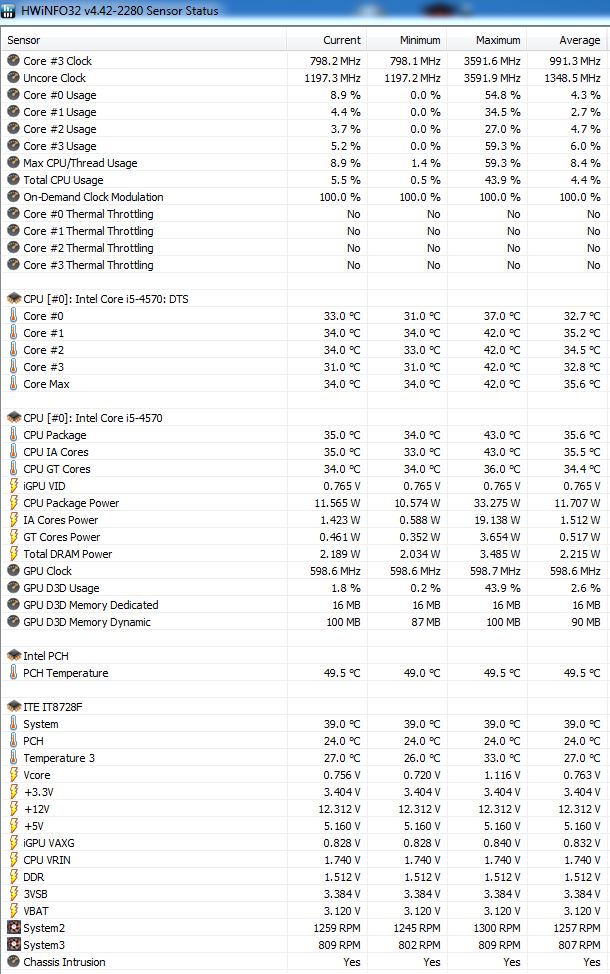This screenshot has width=610, height=974.
Task: Click the Current column header
Action: point(342,40)
